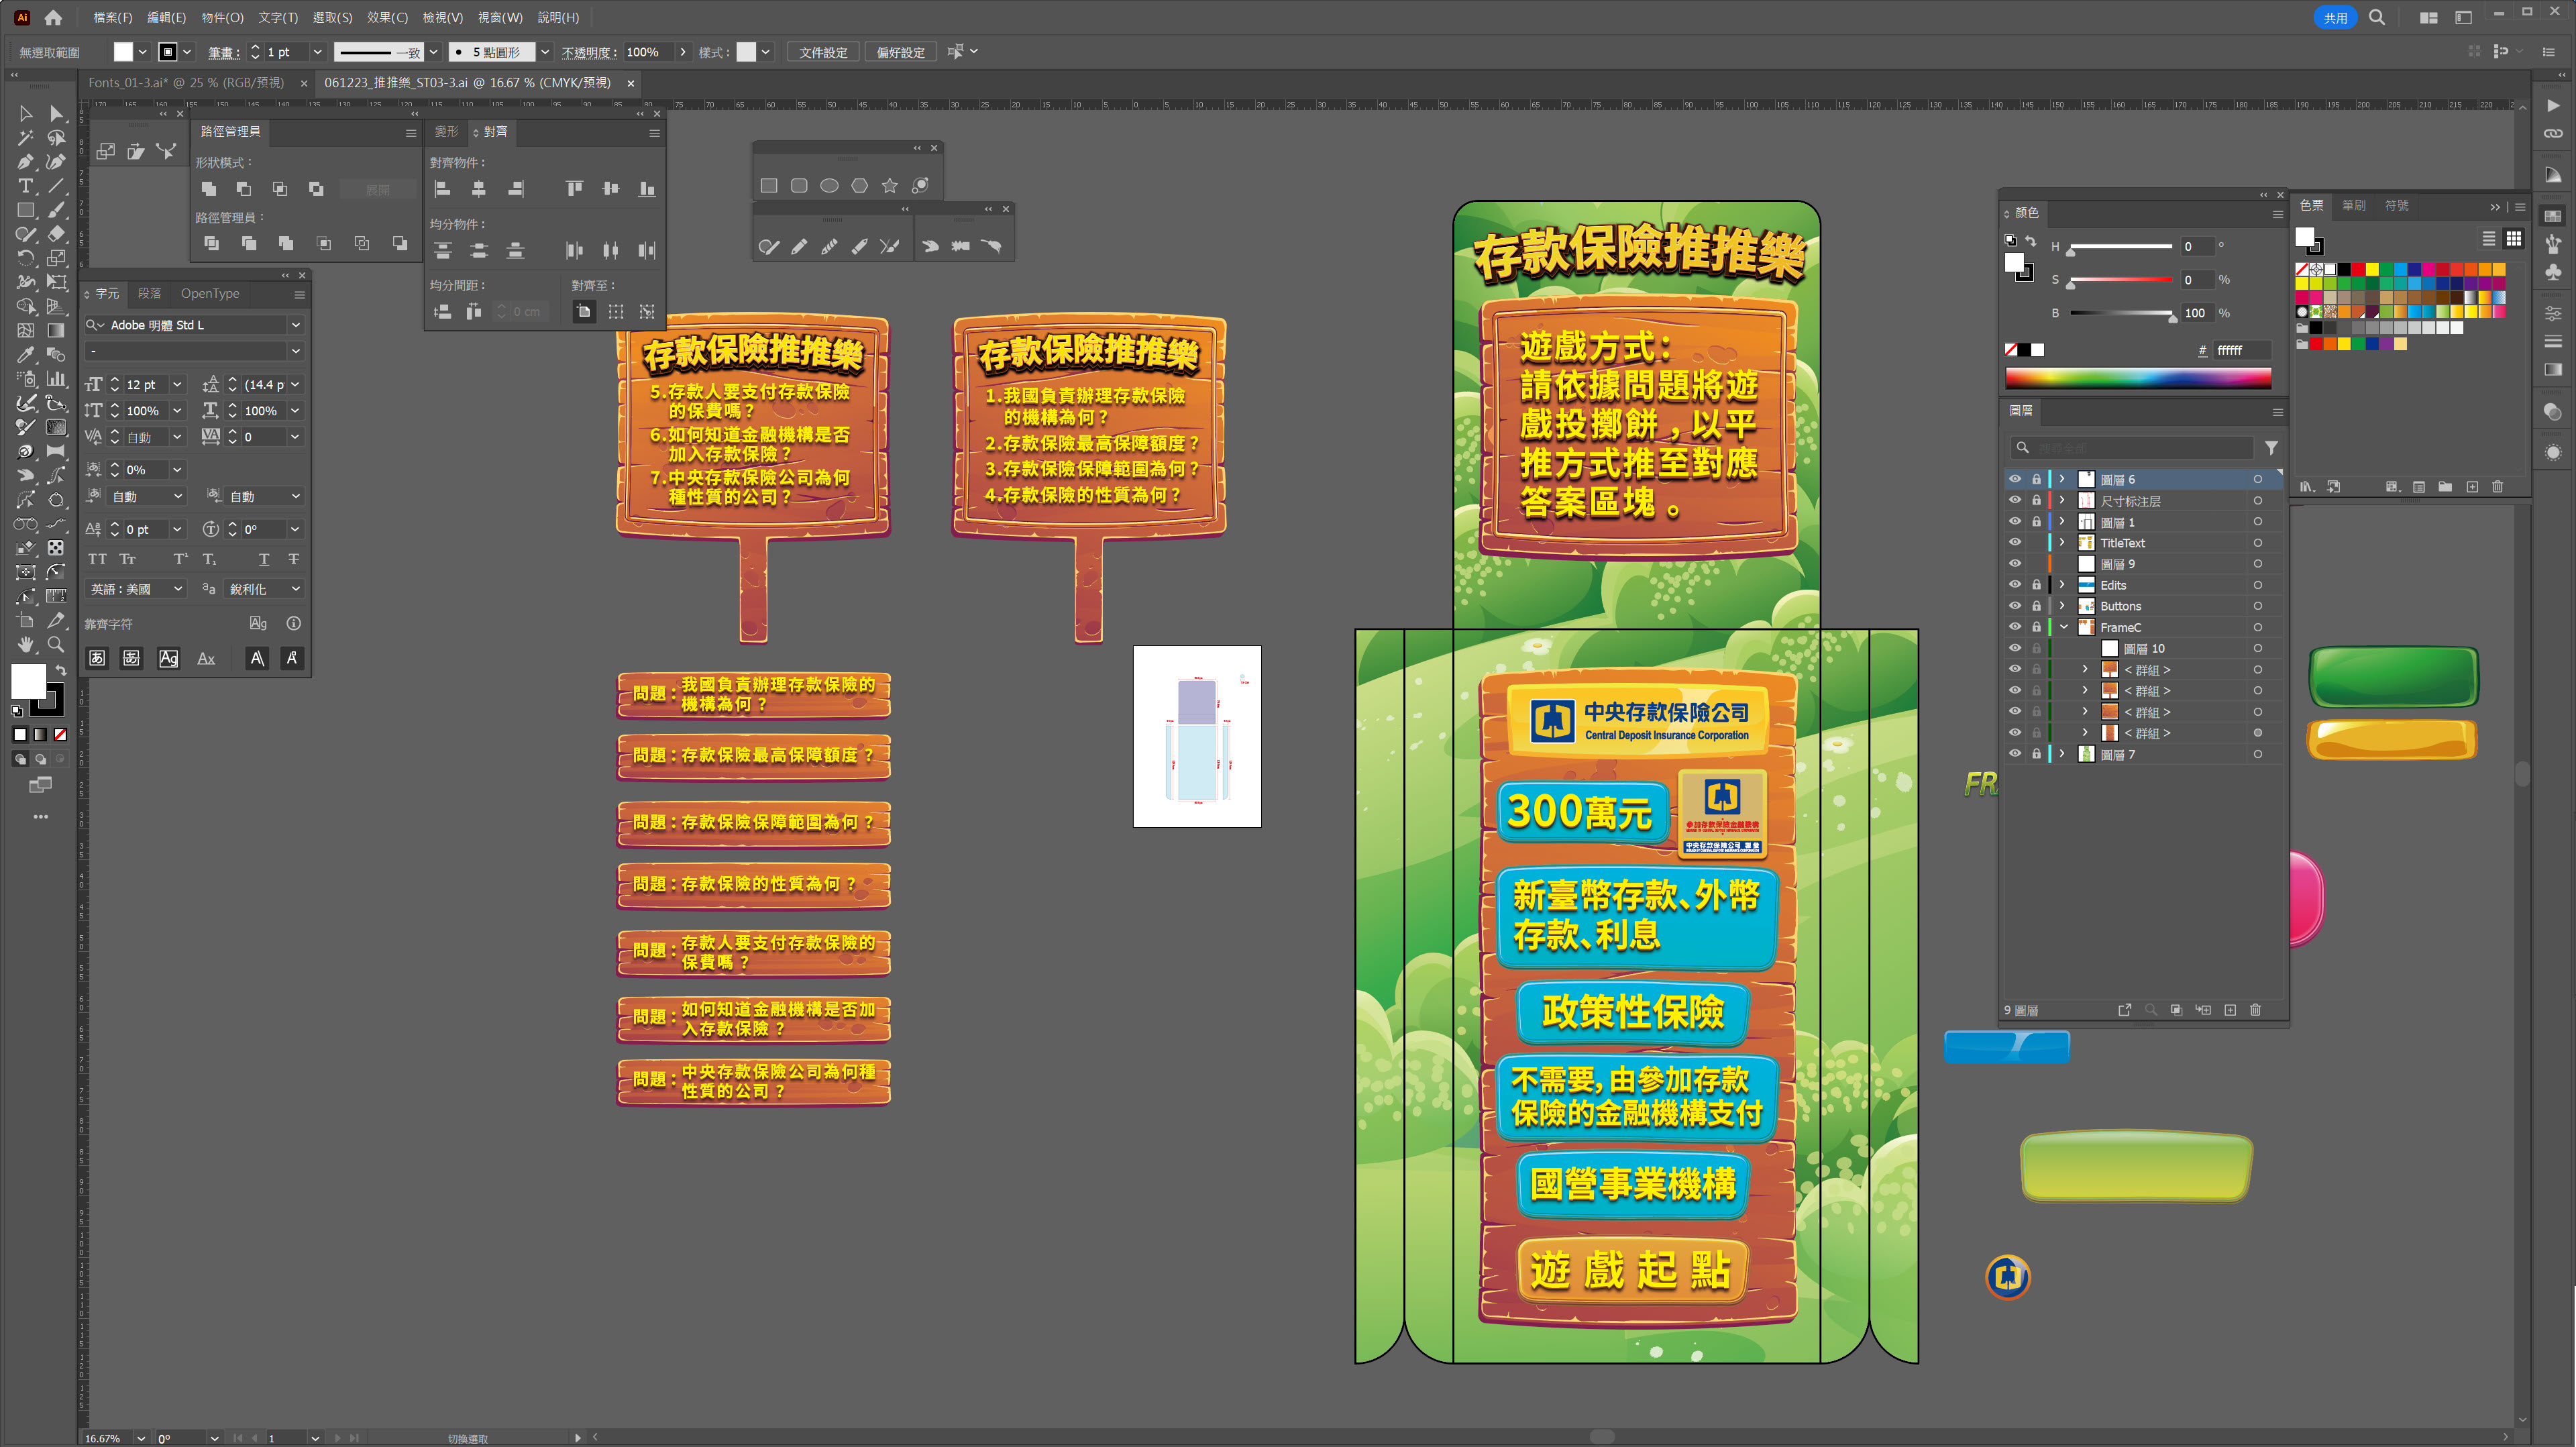Switch to Fonts_01-3.ai document tab
This screenshot has width=2576, height=1447.
(x=186, y=83)
